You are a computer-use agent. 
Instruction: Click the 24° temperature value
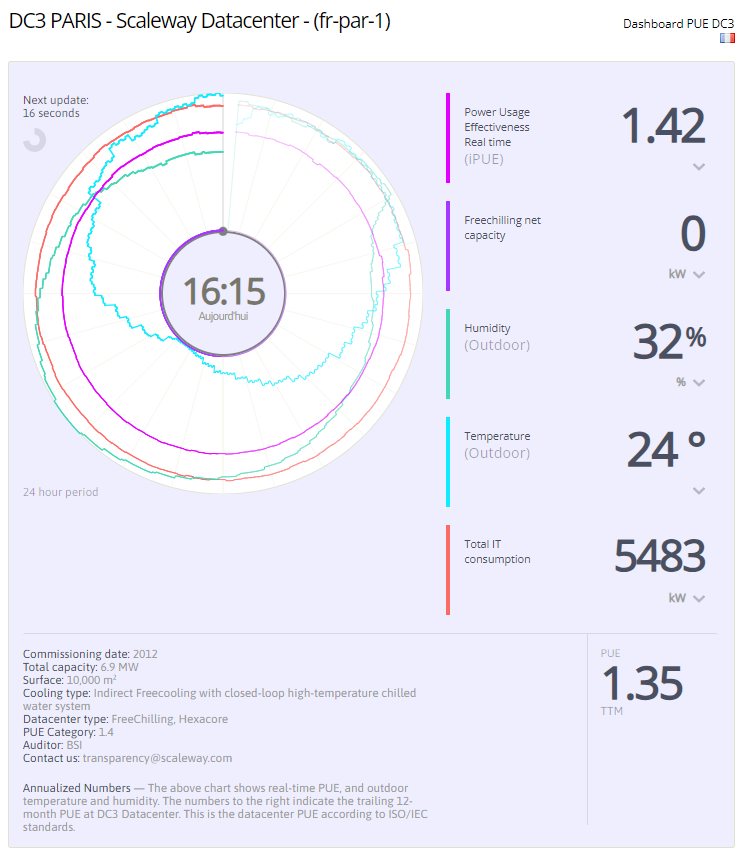click(x=666, y=450)
